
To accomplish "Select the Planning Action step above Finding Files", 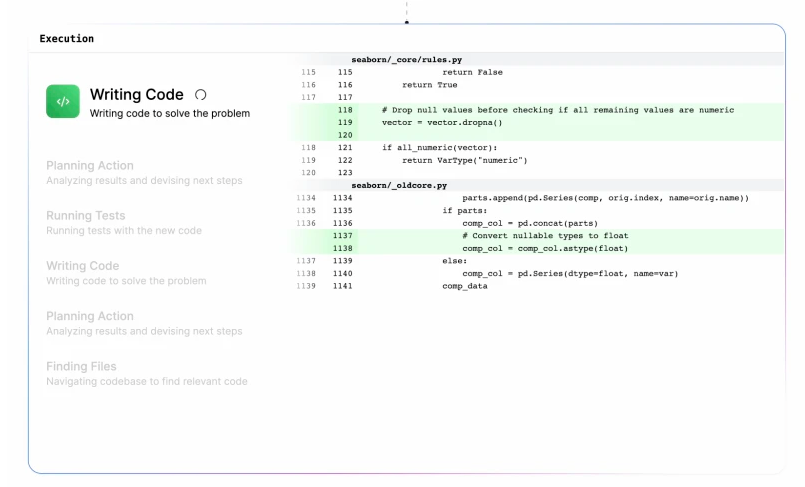I will (x=90, y=316).
